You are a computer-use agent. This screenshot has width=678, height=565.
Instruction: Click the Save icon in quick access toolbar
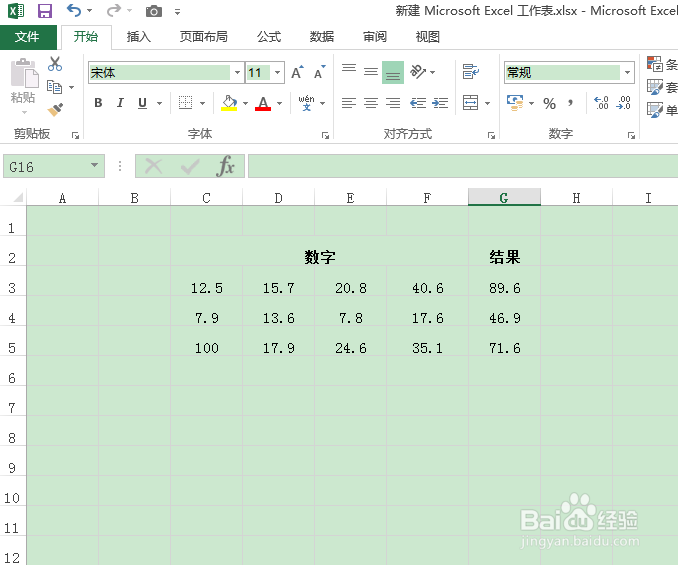45,11
